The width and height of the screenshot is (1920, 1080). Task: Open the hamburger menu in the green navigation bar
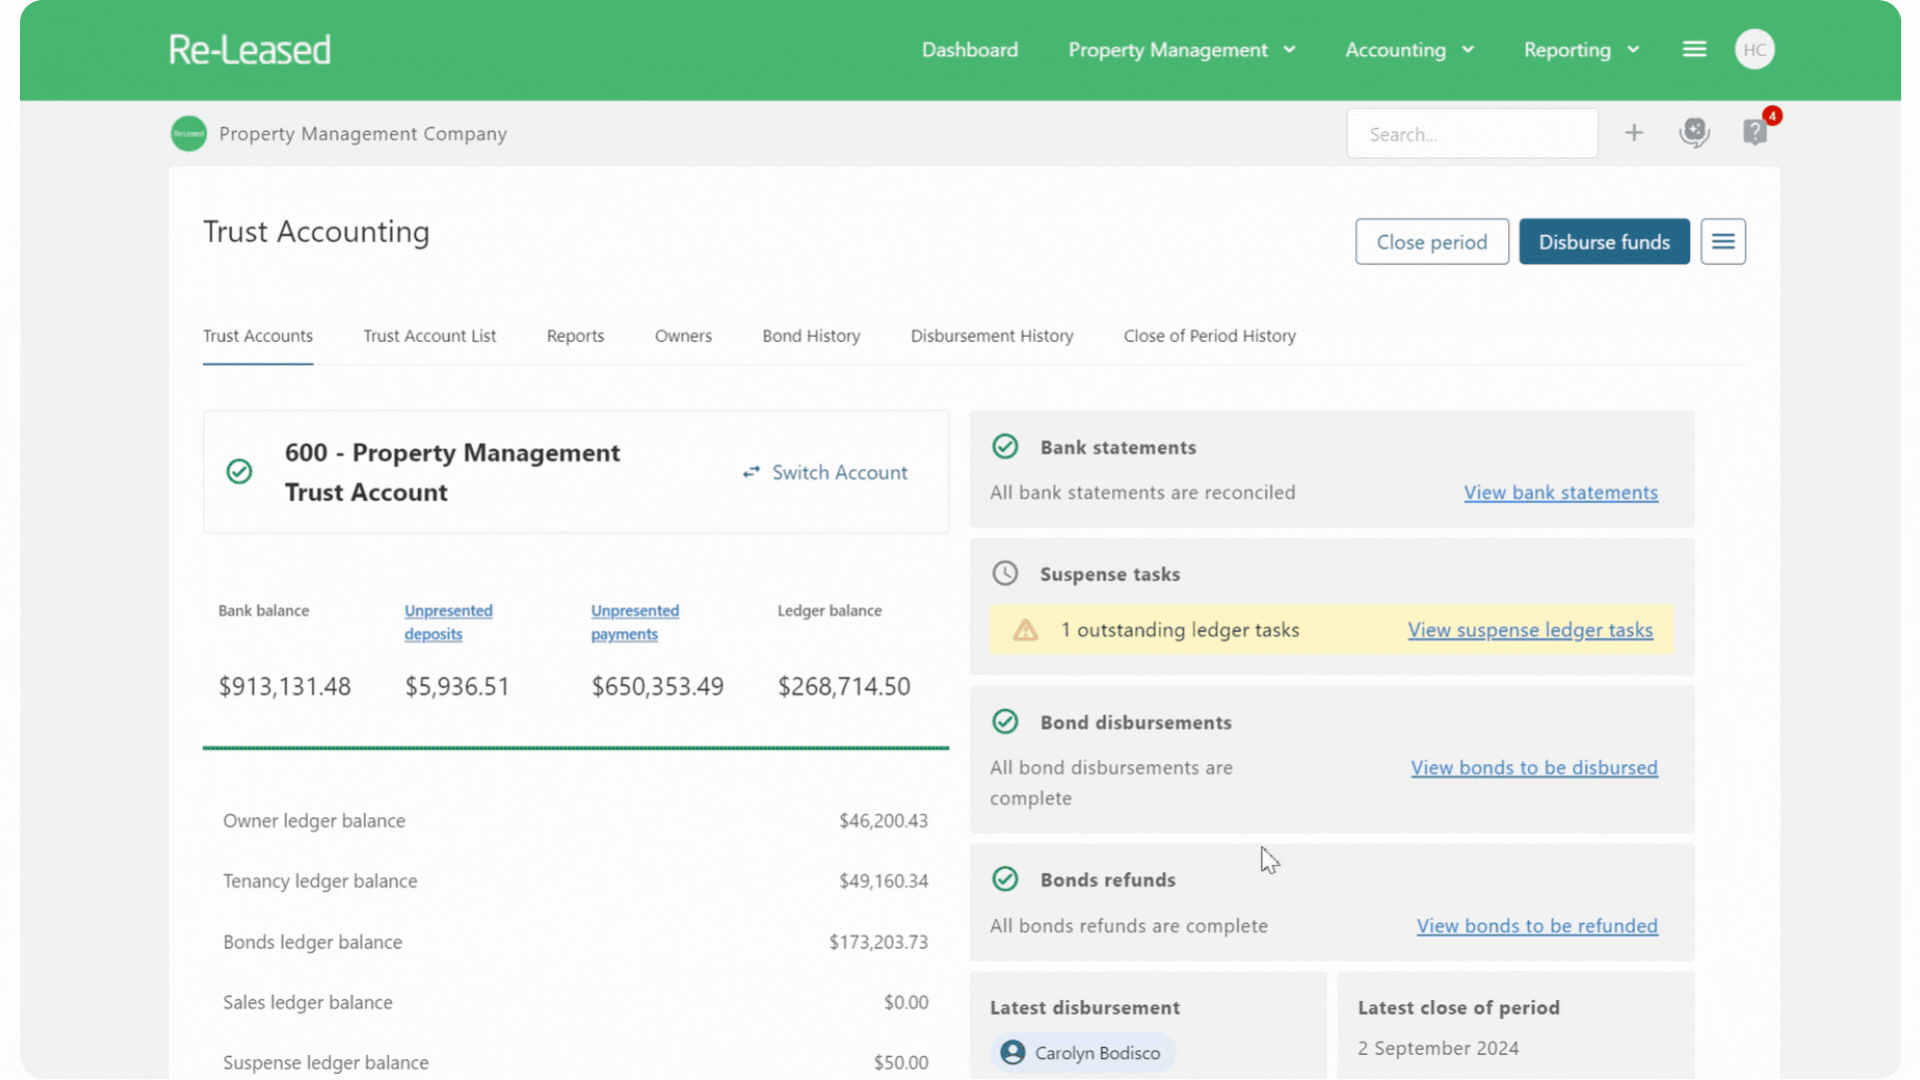click(1694, 48)
